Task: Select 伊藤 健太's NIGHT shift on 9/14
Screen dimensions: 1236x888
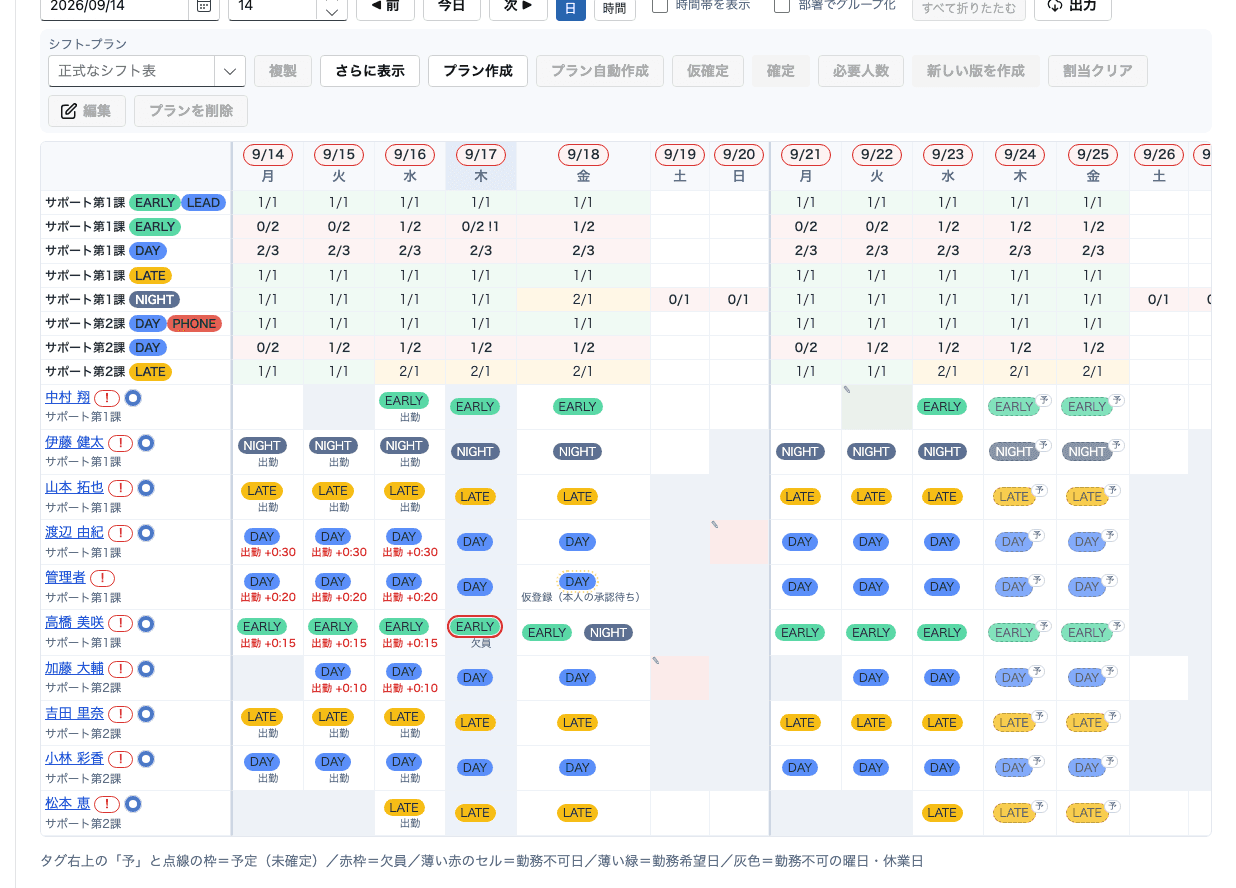Action: (262, 446)
